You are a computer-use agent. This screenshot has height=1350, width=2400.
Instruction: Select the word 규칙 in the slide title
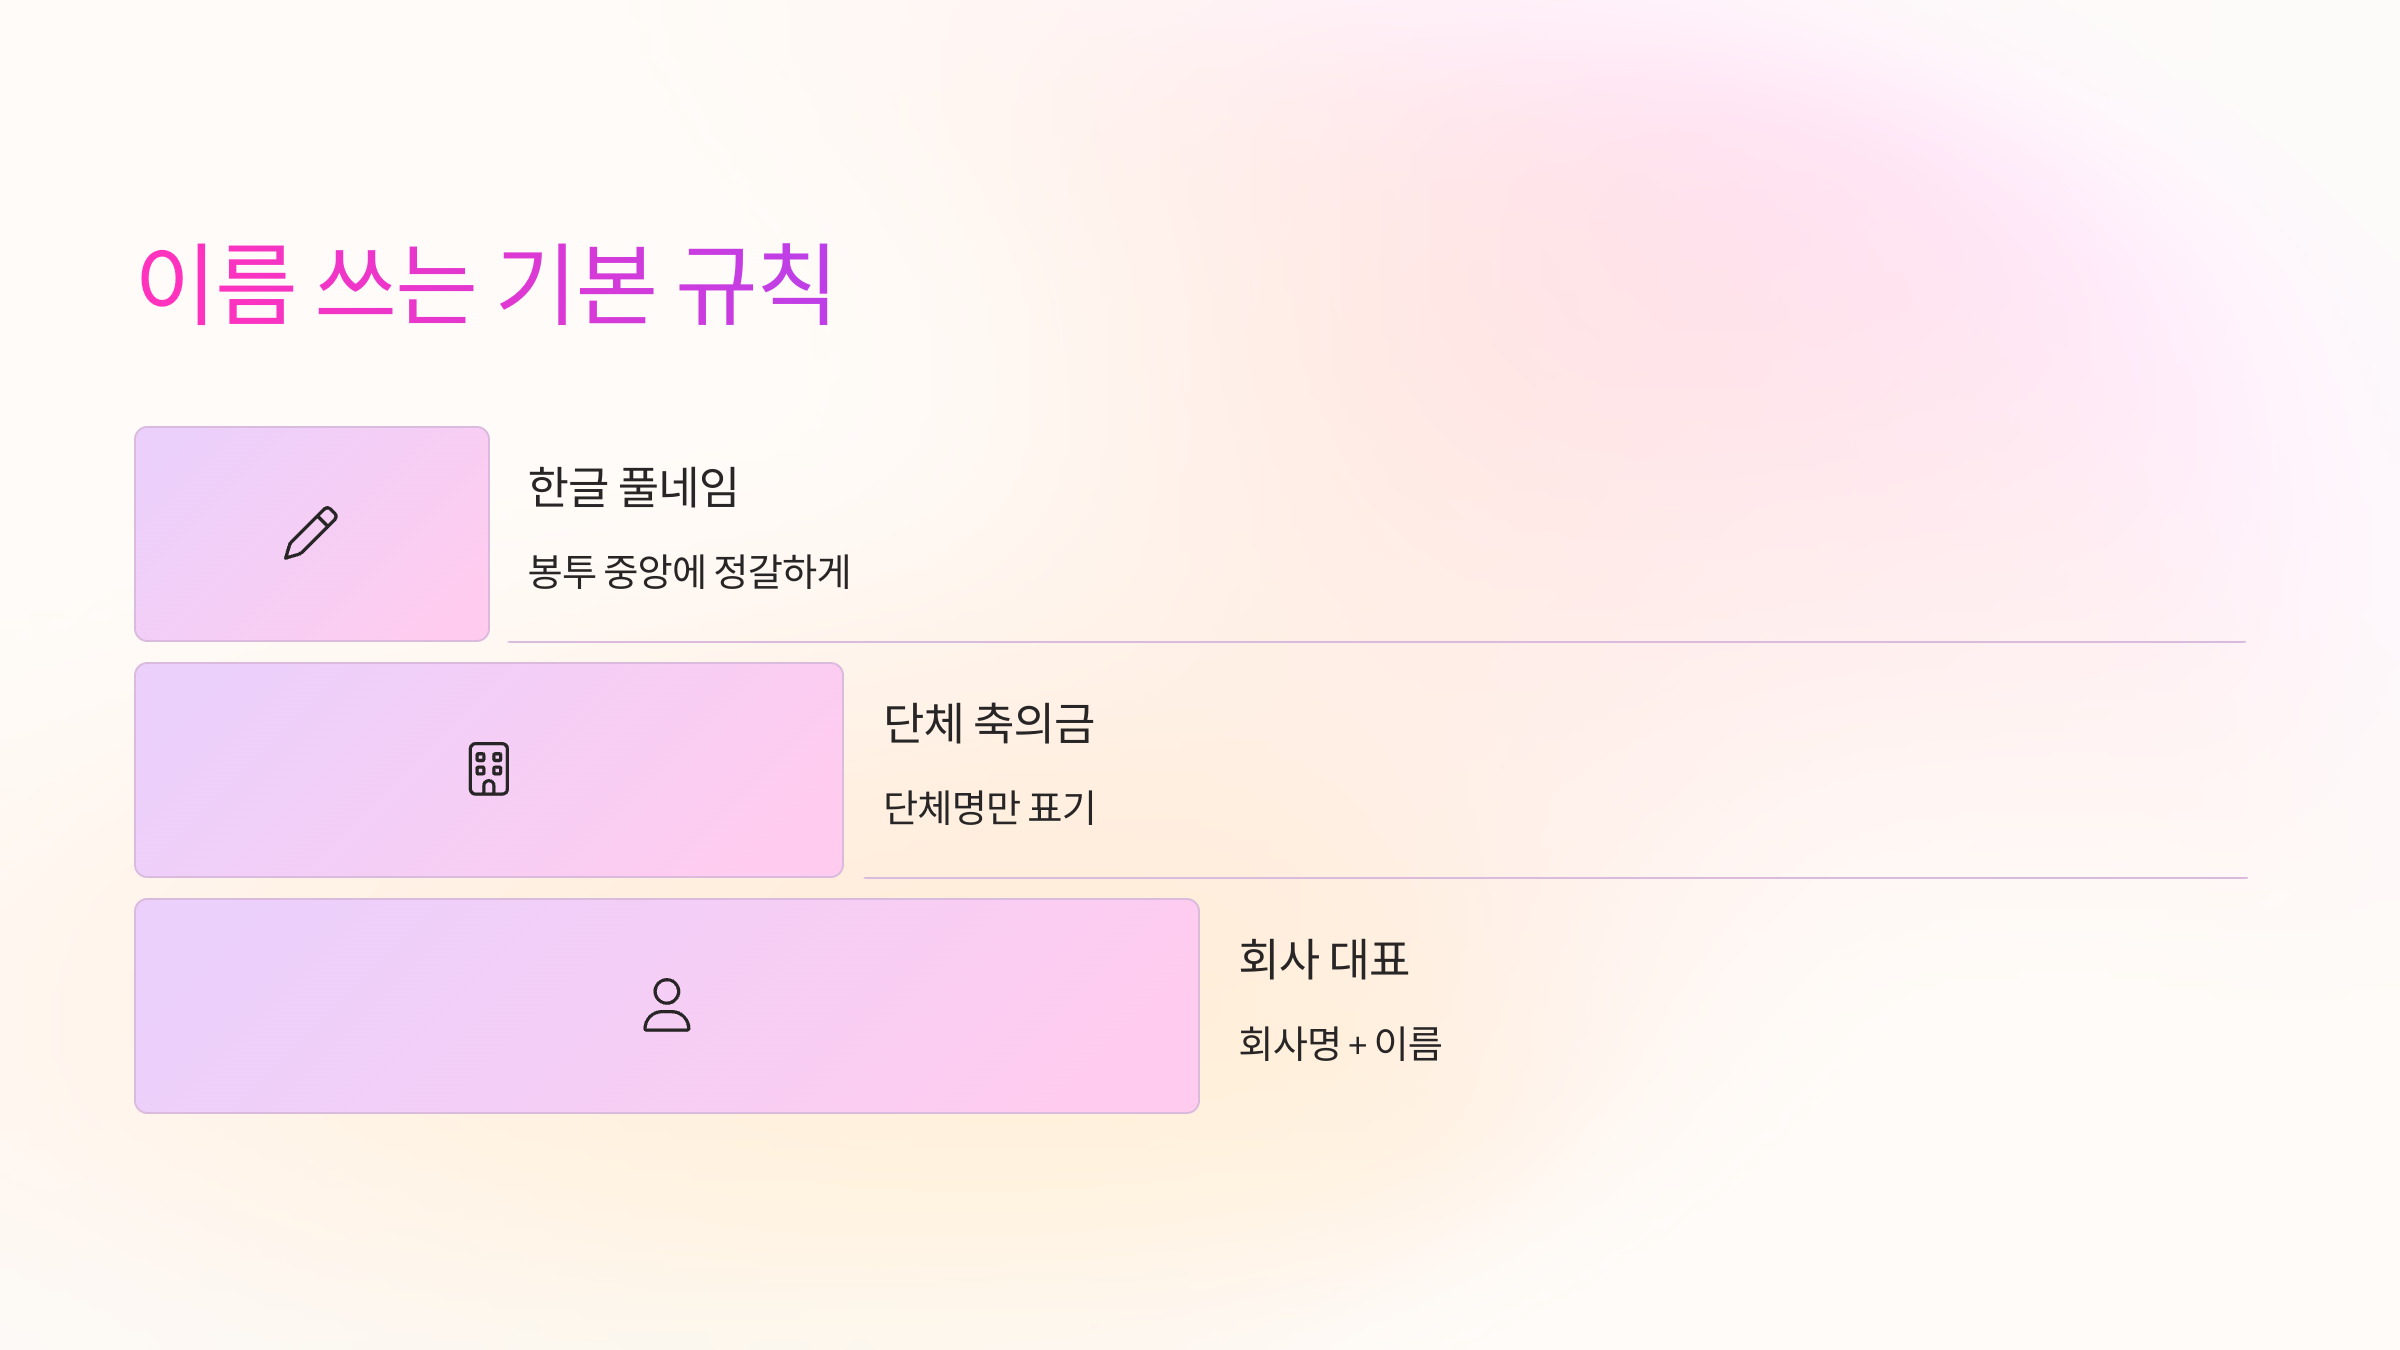click(x=755, y=284)
